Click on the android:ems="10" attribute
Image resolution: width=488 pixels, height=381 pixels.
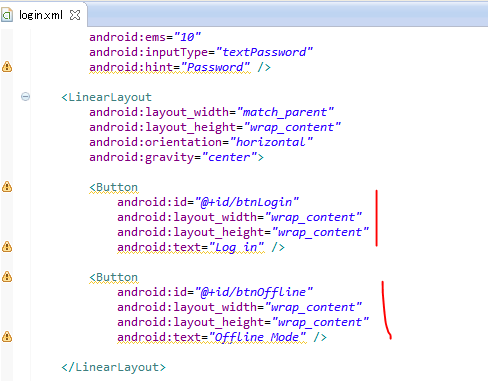pos(145,37)
